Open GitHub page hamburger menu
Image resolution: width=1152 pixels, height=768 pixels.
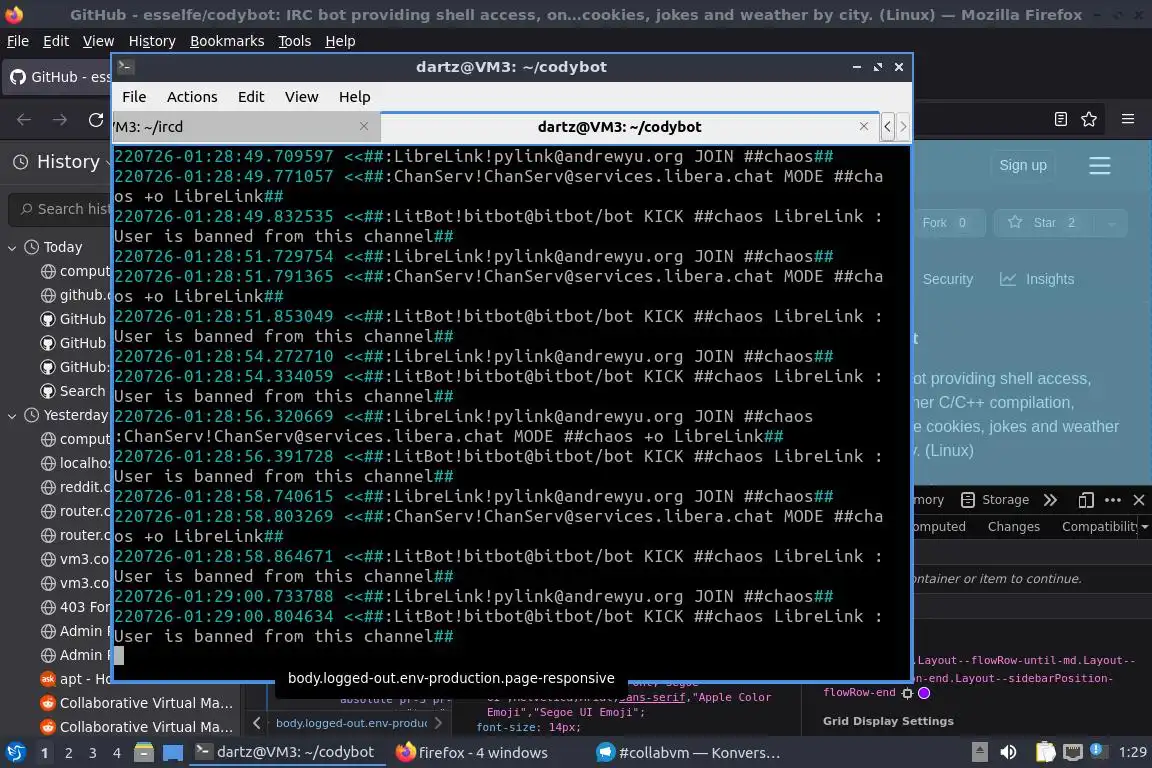coord(1099,165)
